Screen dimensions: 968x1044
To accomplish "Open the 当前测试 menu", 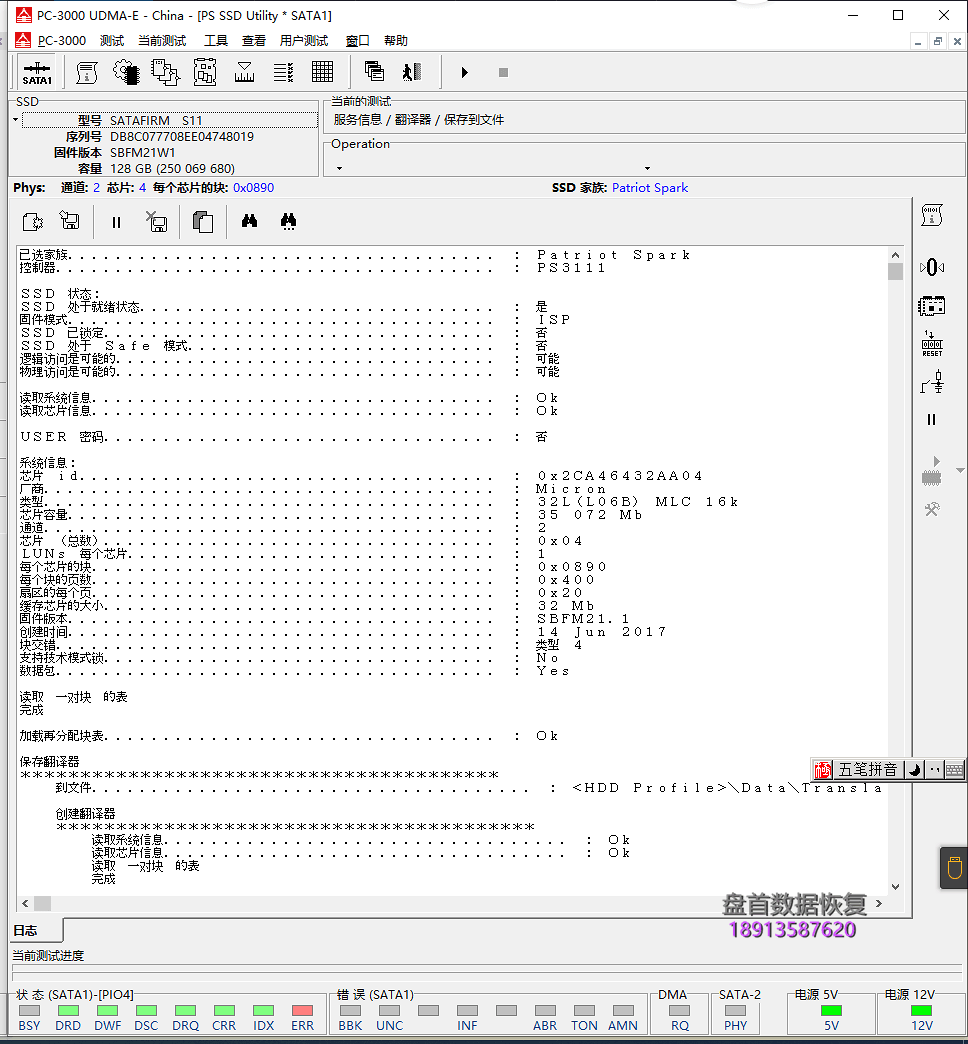I will click(x=162, y=41).
